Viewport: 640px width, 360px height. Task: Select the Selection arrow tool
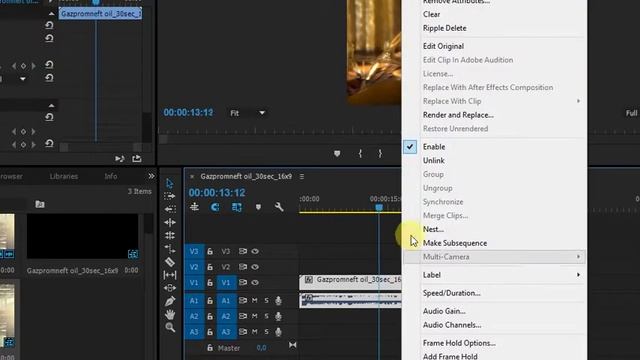tap(169, 183)
